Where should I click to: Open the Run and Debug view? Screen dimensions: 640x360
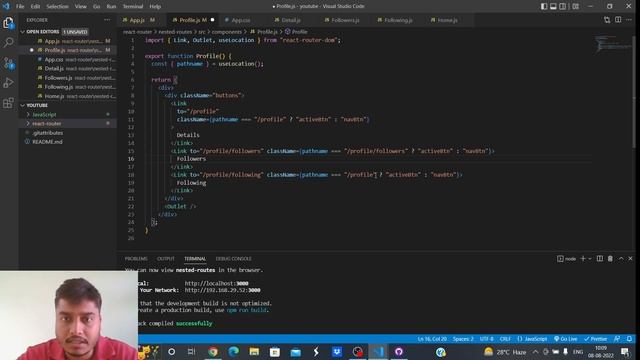pyautogui.click(x=8, y=82)
